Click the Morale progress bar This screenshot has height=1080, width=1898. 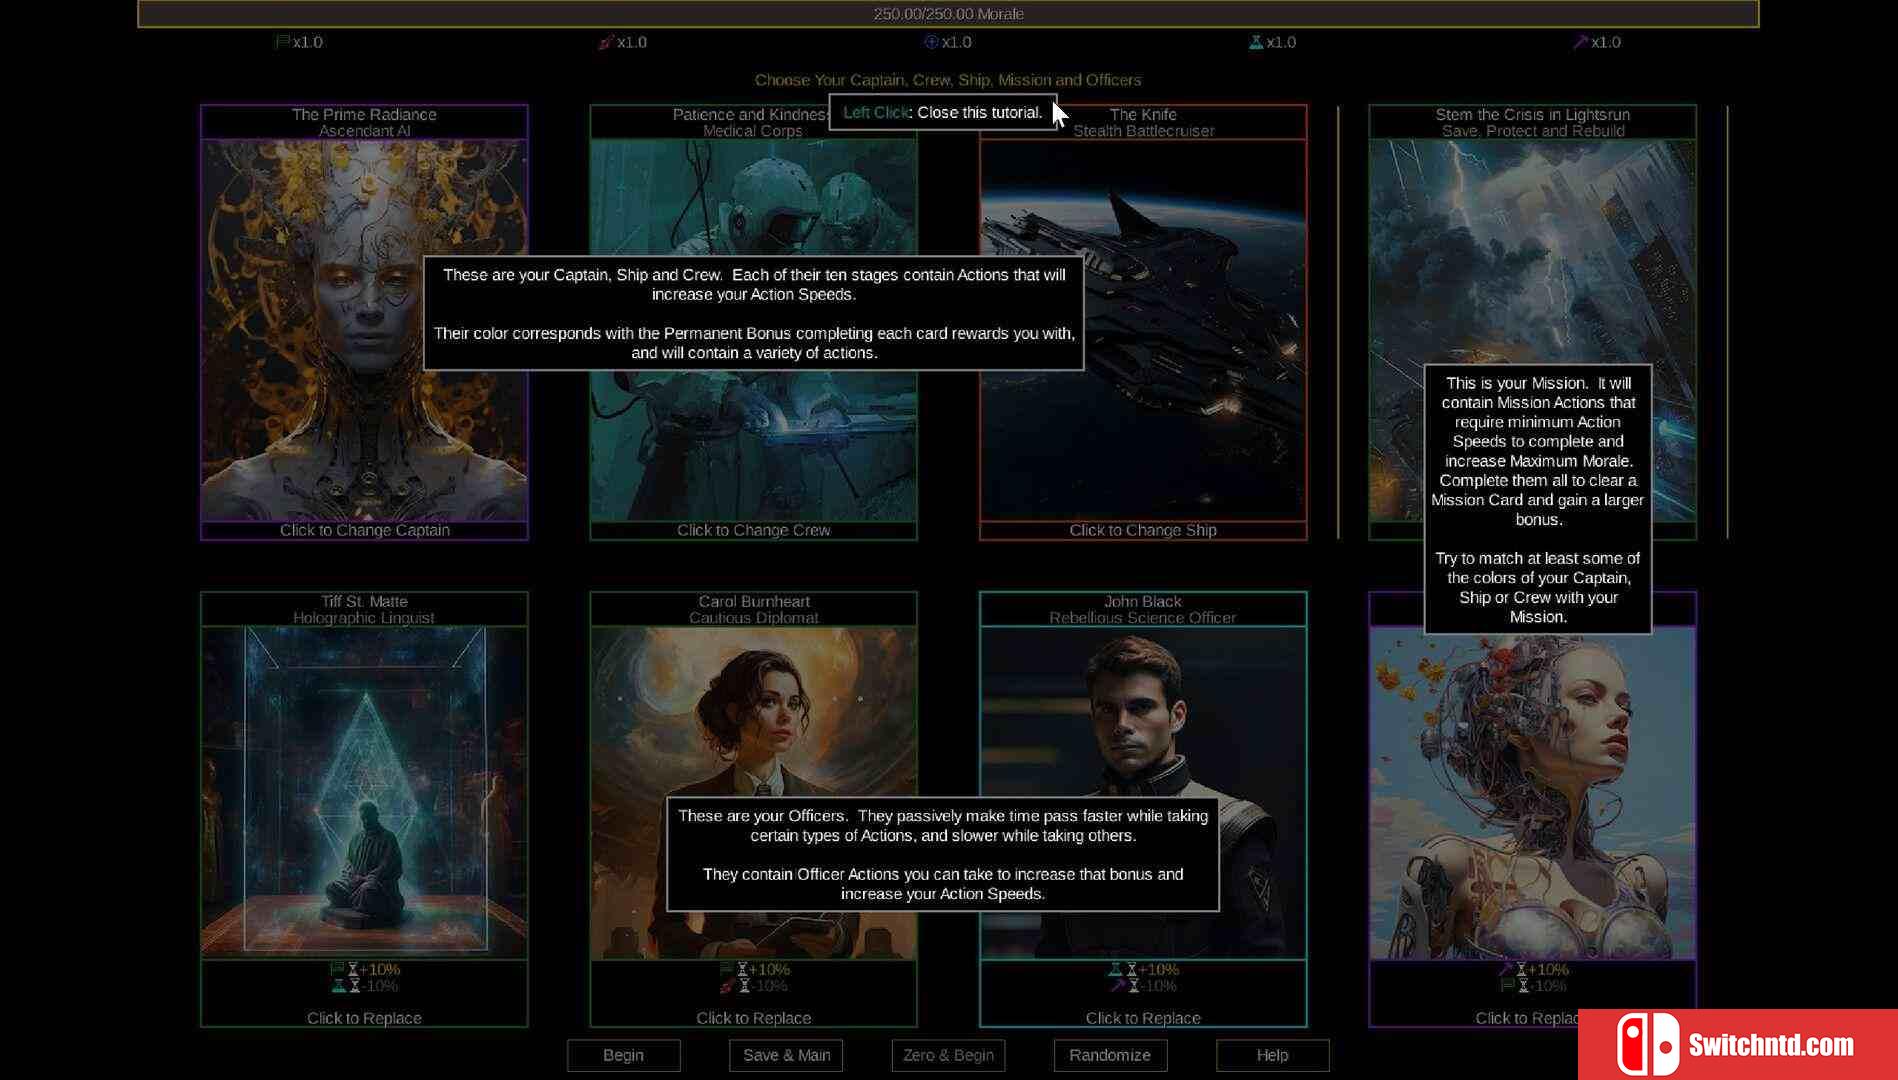click(x=948, y=14)
